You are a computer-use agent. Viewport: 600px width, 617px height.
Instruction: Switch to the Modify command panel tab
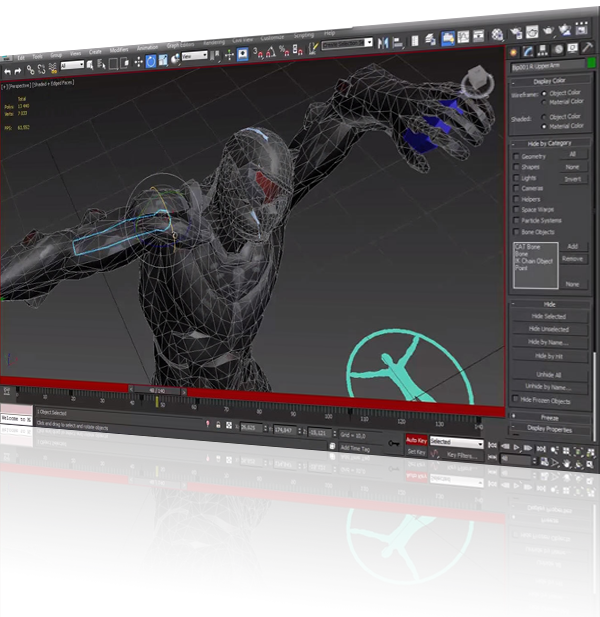[528, 51]
